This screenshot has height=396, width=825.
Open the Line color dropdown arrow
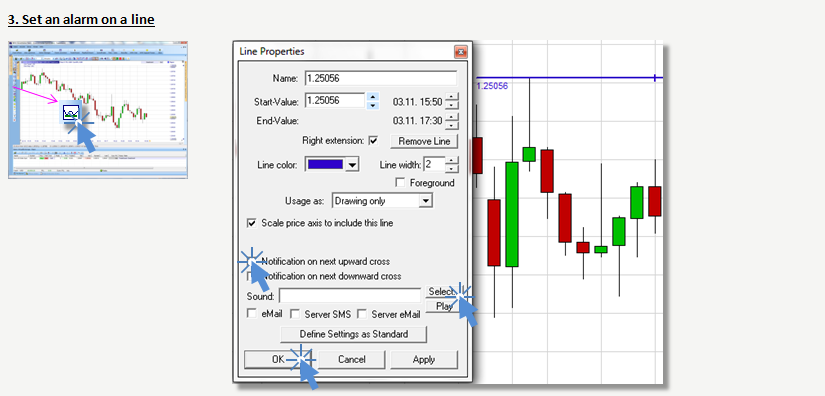352,165
